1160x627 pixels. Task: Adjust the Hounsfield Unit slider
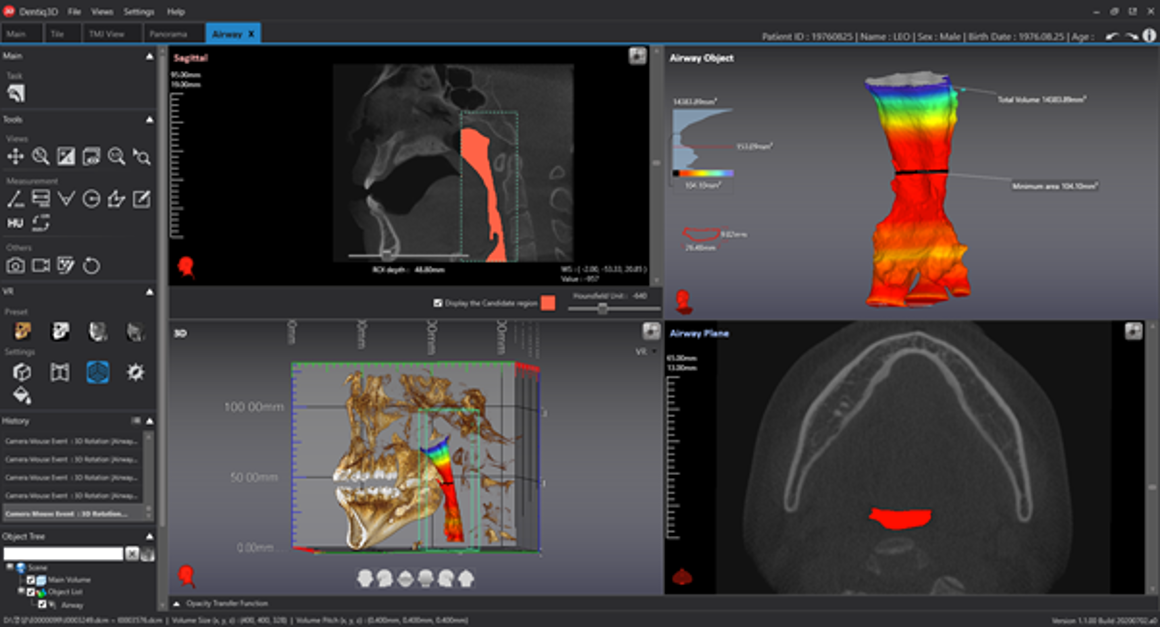click(602, 309)
